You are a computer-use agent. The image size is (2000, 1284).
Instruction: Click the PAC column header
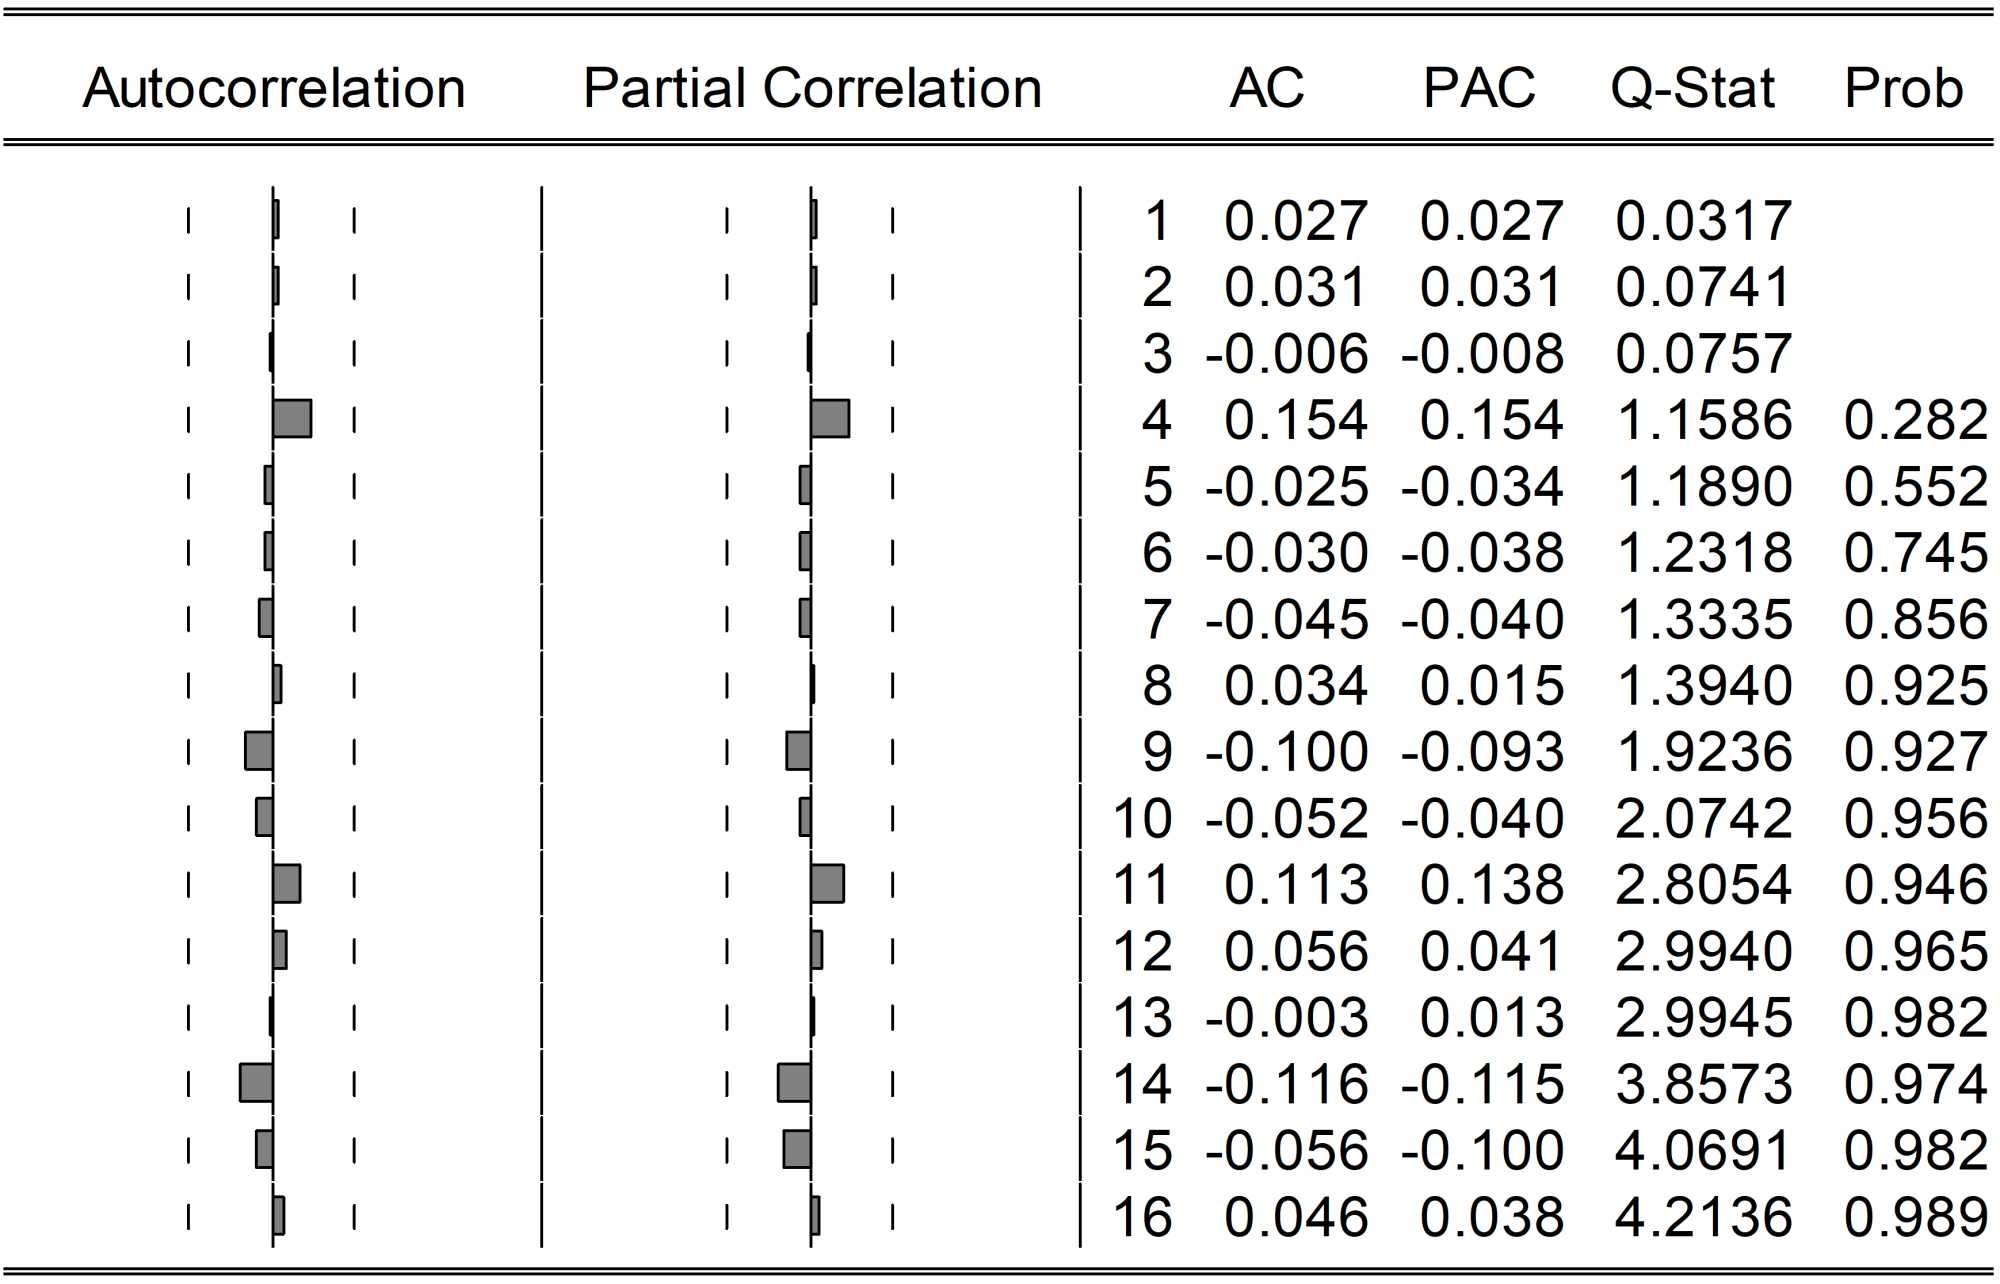[1479, 89]
